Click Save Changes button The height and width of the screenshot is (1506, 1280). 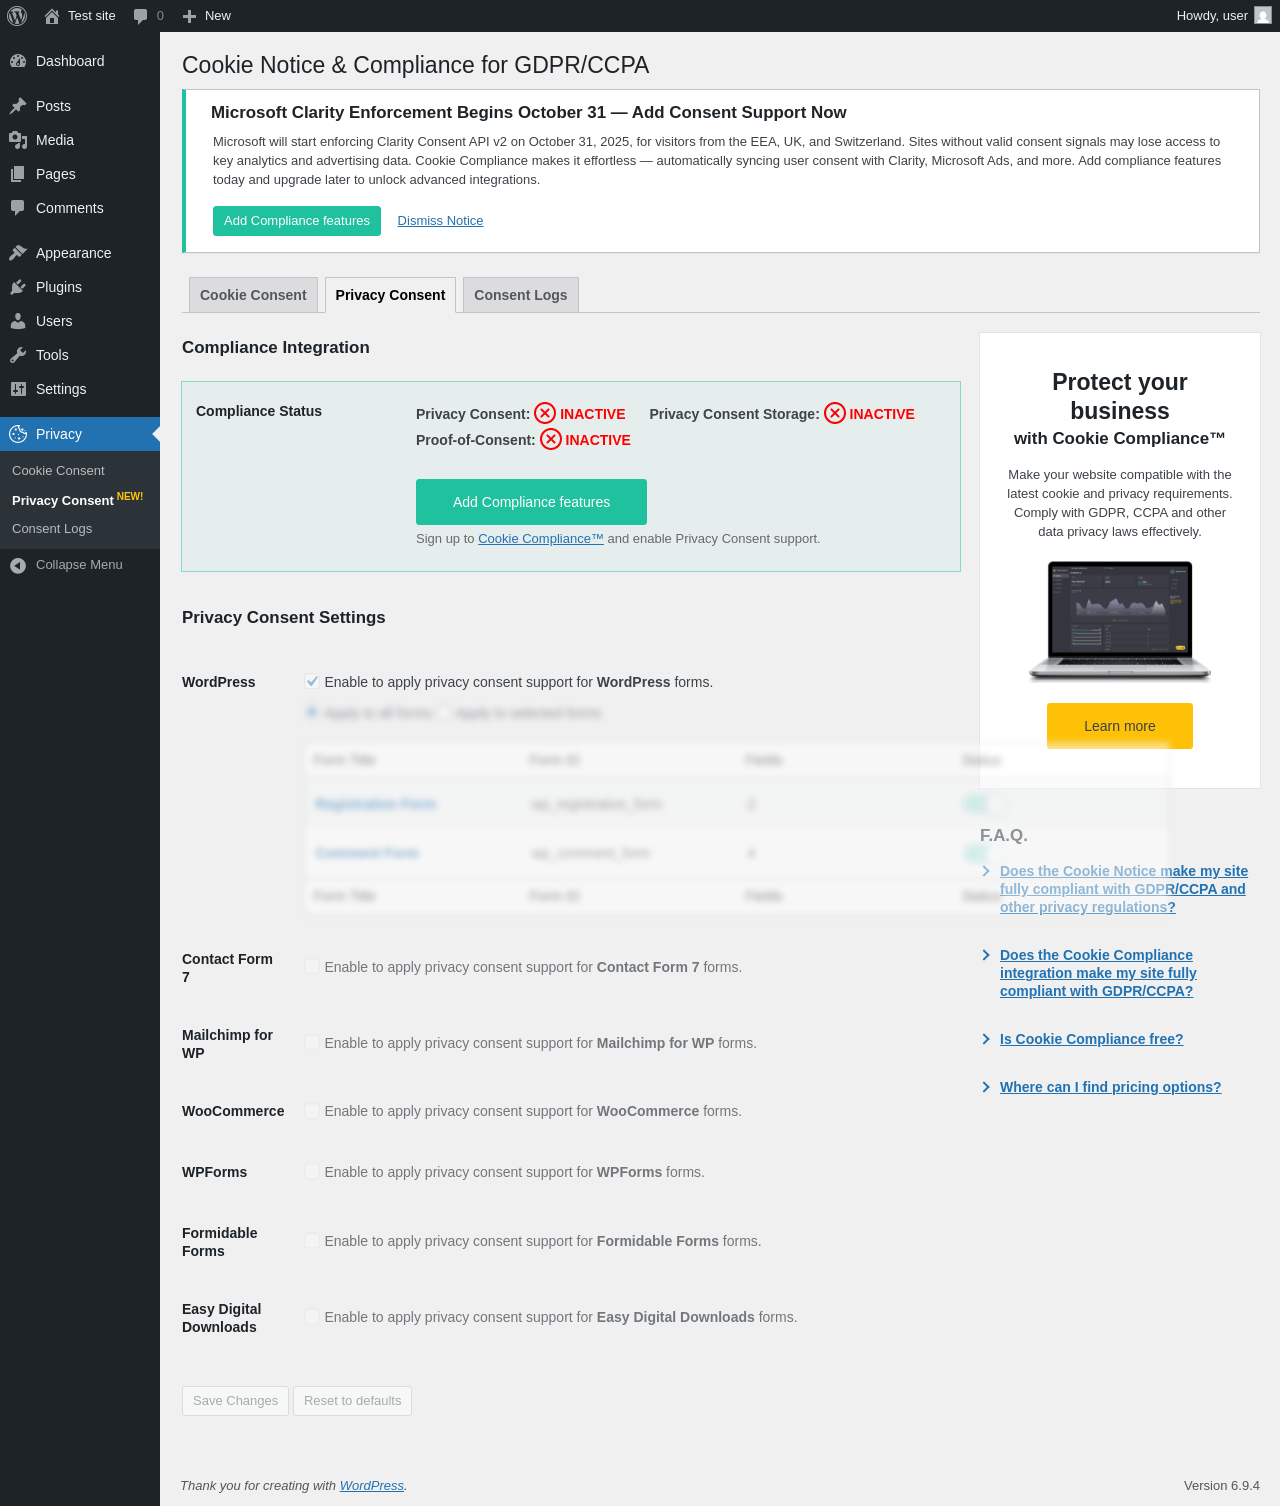pos(235,1401)
